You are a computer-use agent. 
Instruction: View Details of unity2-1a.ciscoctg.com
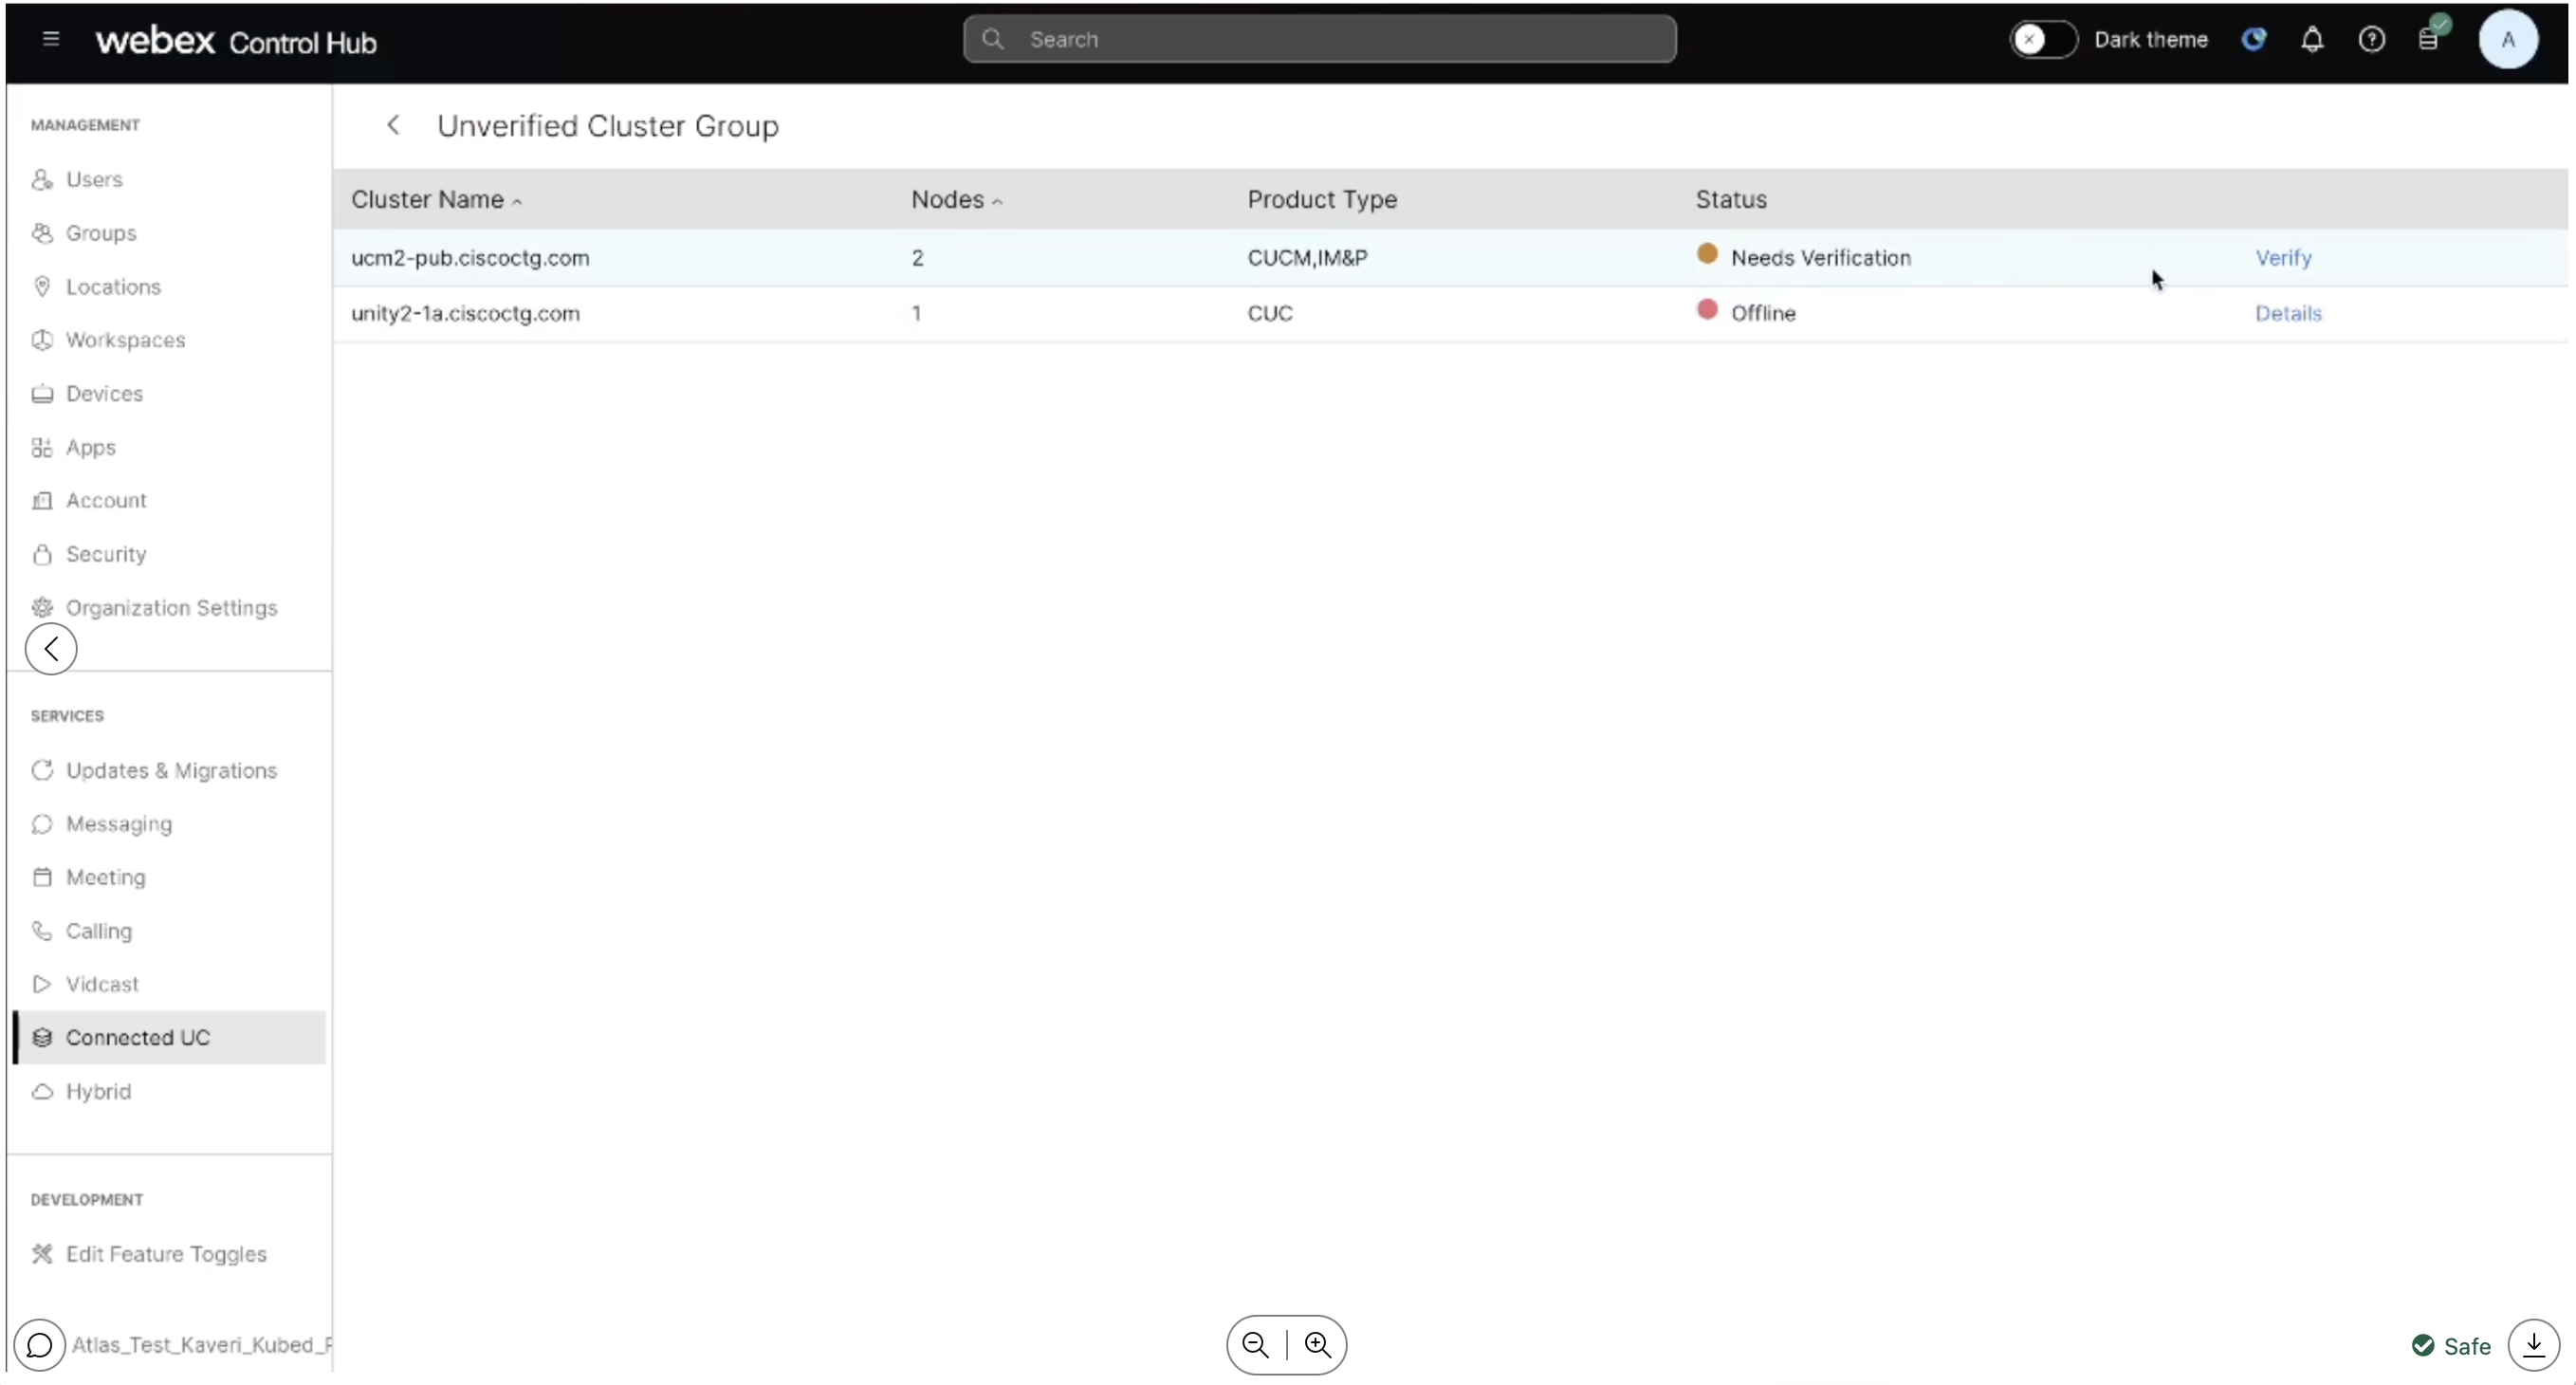tap(2288, 313)
